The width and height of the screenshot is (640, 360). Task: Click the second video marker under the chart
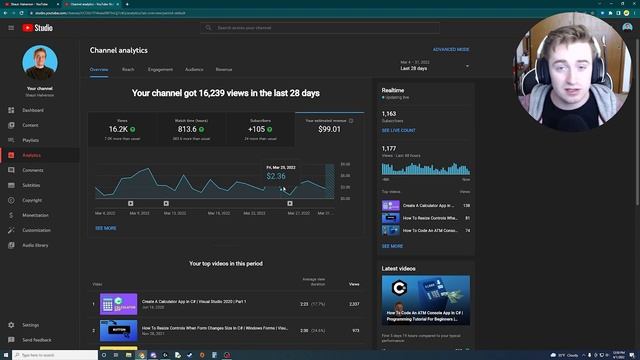tap(166, 203)
